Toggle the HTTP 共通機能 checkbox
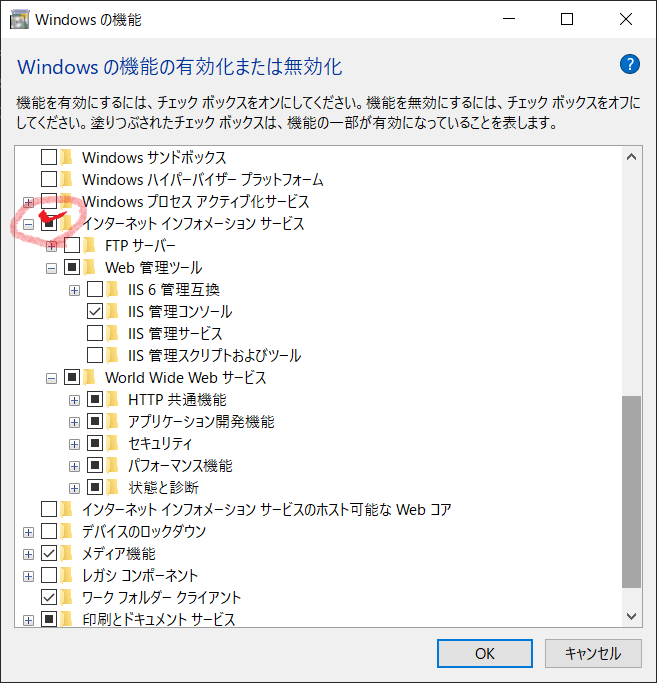 pyautogui.click(x=95, y=399)
